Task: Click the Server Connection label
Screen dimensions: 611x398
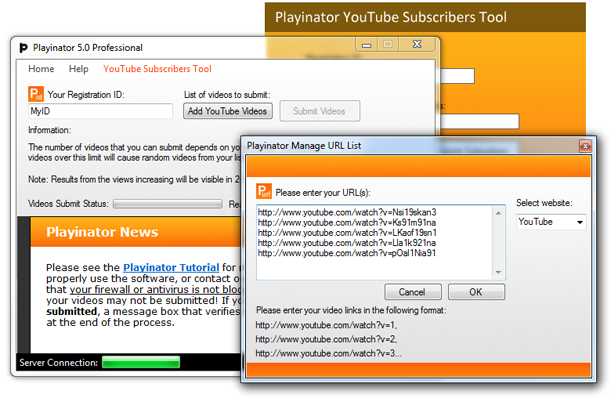Action: [58, 363]
